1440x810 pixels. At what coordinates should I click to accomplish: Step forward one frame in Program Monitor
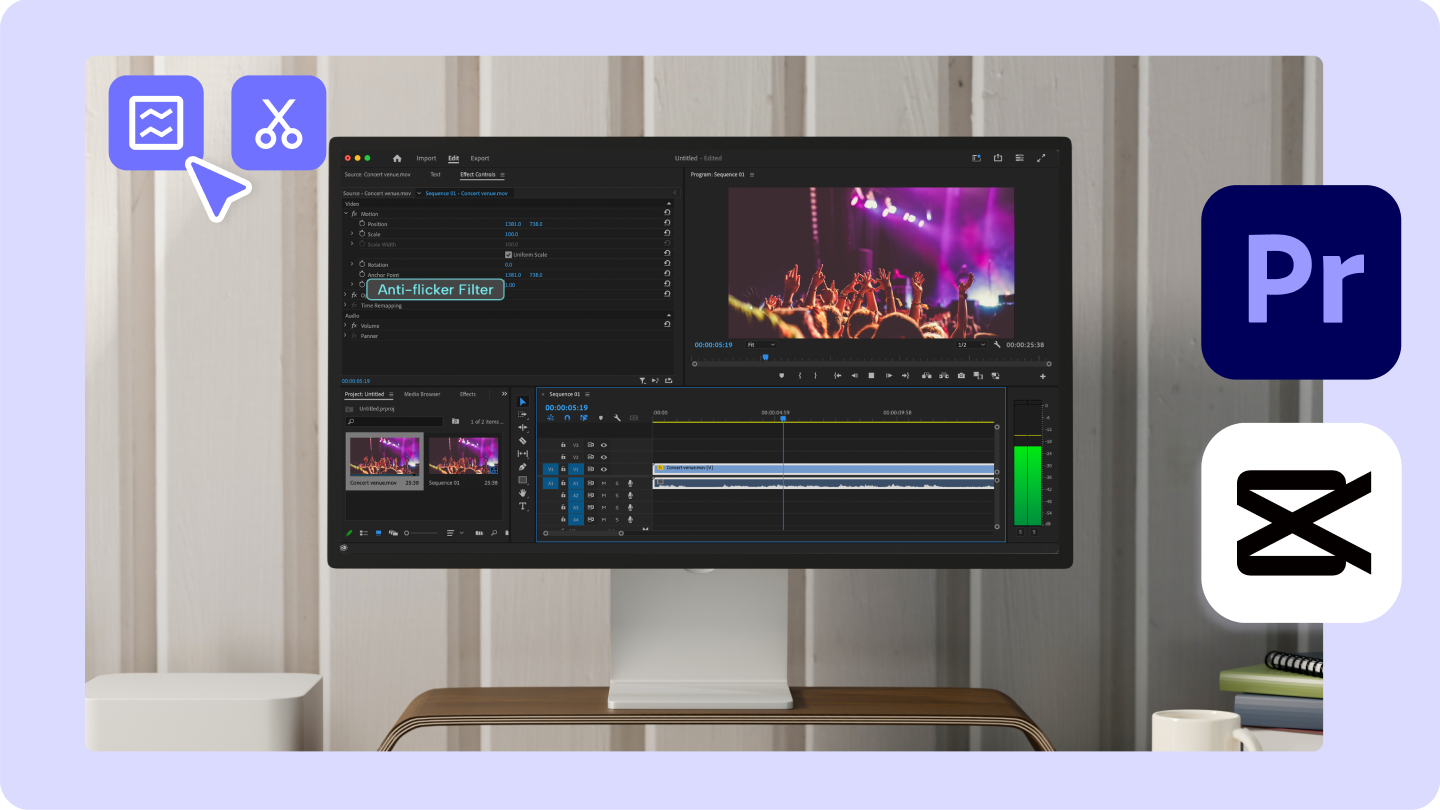click(888, 376)
